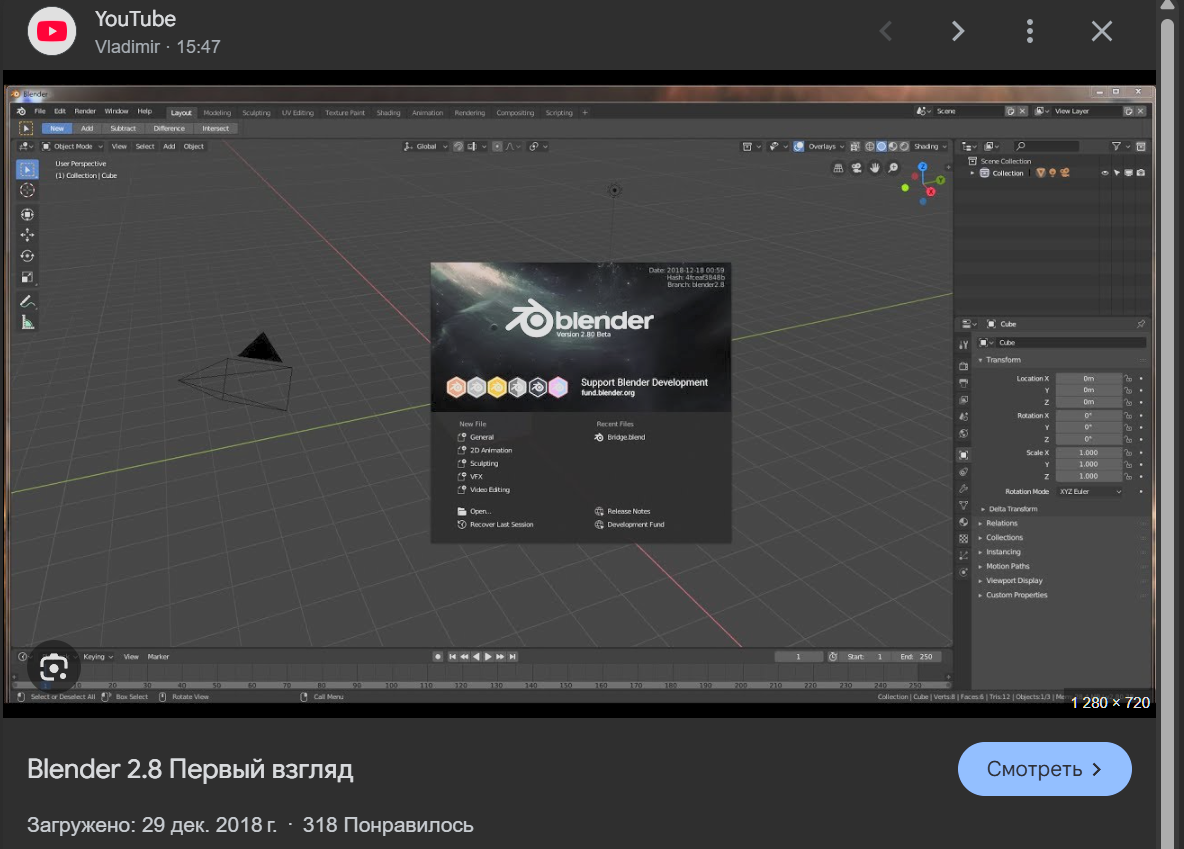The height and width of the screenshot is (849, 1184).
Task: Open the Output printer properties tab
Action: (964, 383)
